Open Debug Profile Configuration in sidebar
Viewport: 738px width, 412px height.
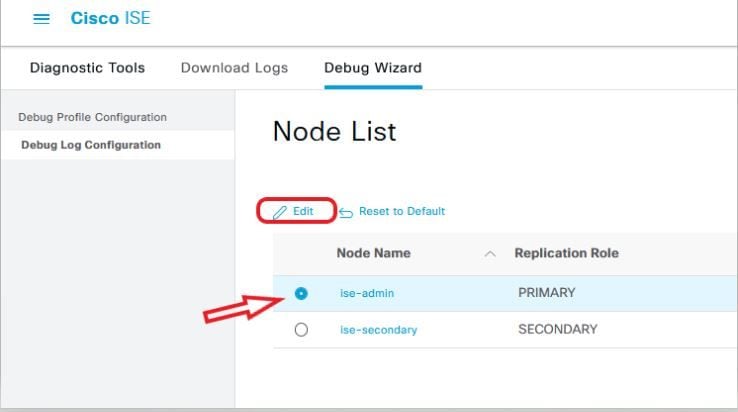93,117
